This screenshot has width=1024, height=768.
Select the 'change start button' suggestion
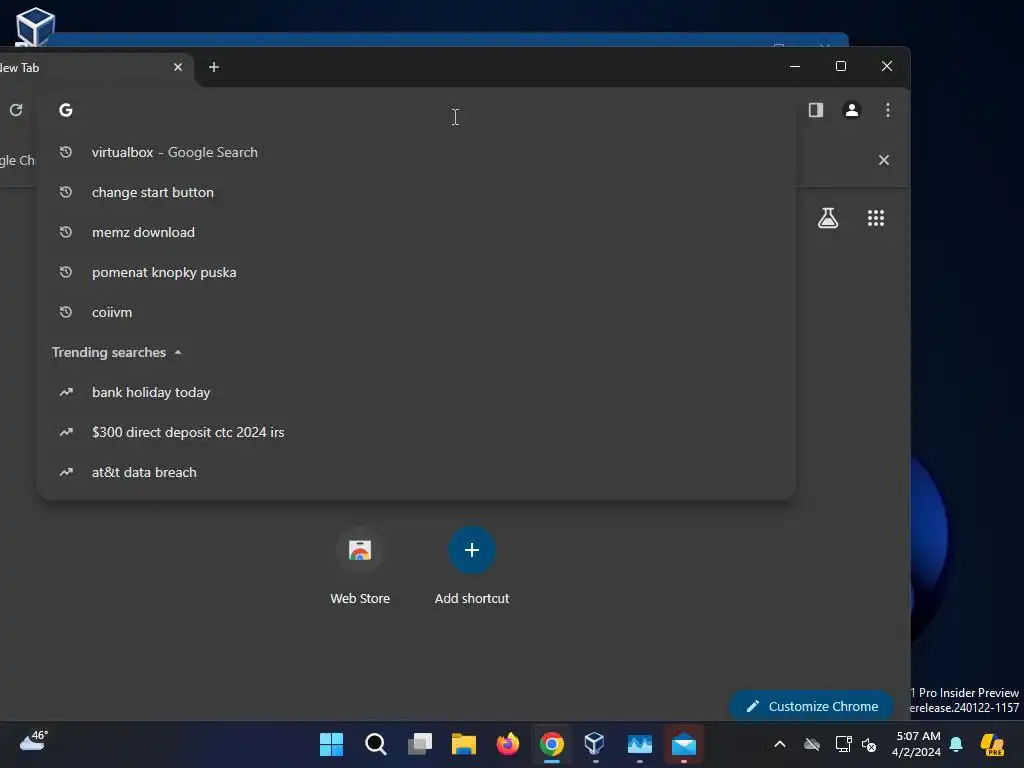[x=416, y=192]
